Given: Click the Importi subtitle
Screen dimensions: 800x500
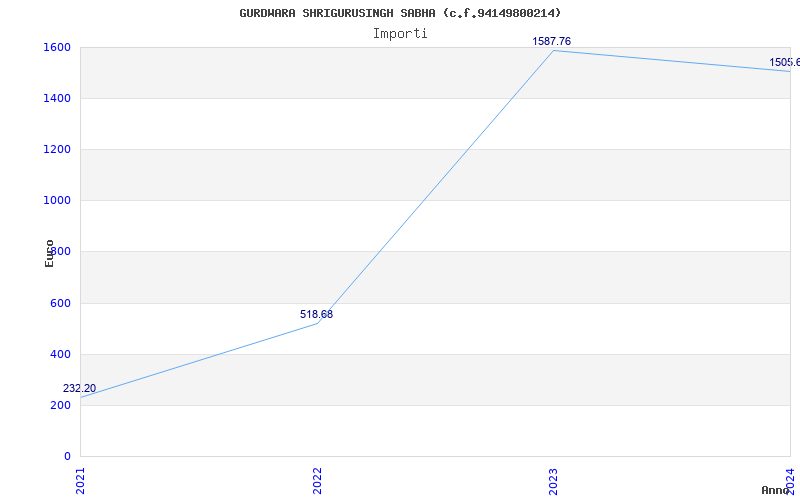Looking at the screenshot, I should pos(399,34).
